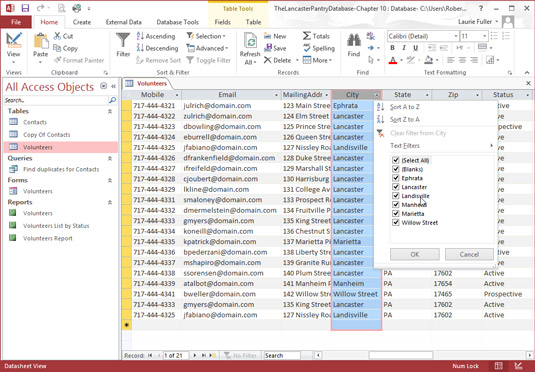Viewport: 535px width, 372px height.
Task: Choose Sort Z to A in filter menu
Action: coord(405,119)
